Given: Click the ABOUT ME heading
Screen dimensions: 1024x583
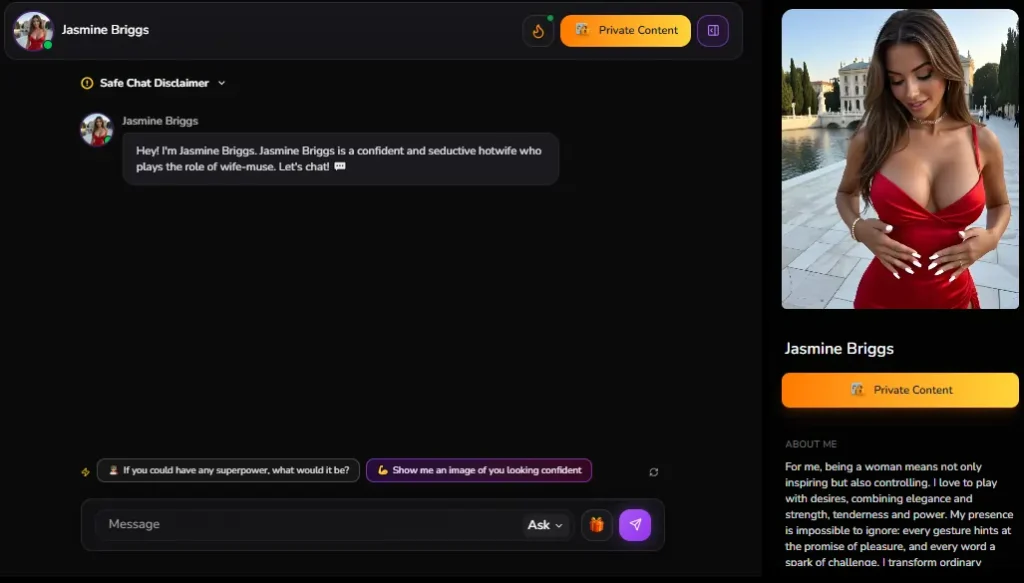Looking at the screenshot, I should (810, 444).
